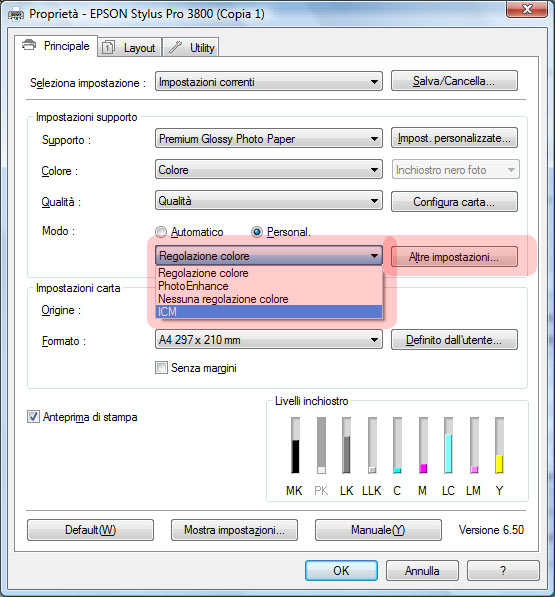Screen dimensions: 555x597
Task: Select the Personal. mode radio button
Action: coord(257,231)
